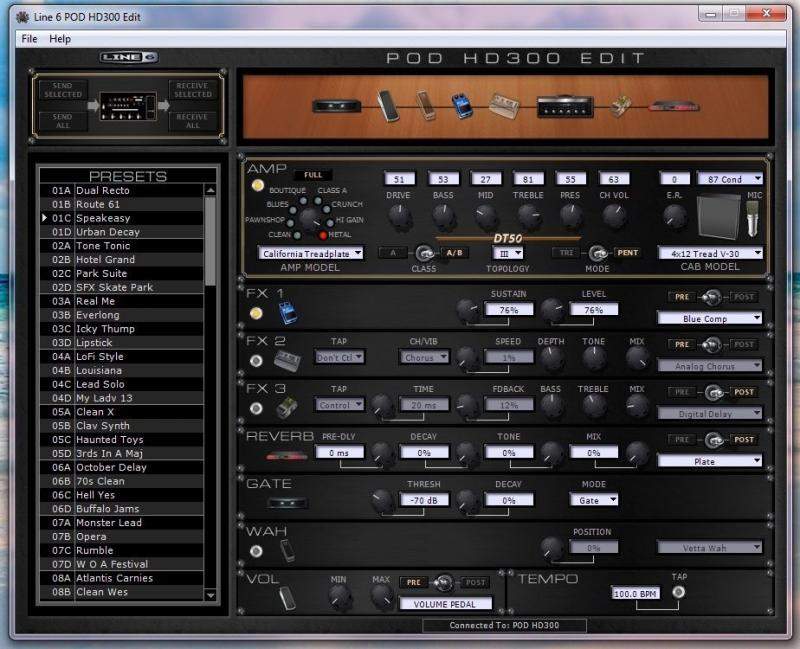
Task: Open the File menu
Action: [29, 39]
